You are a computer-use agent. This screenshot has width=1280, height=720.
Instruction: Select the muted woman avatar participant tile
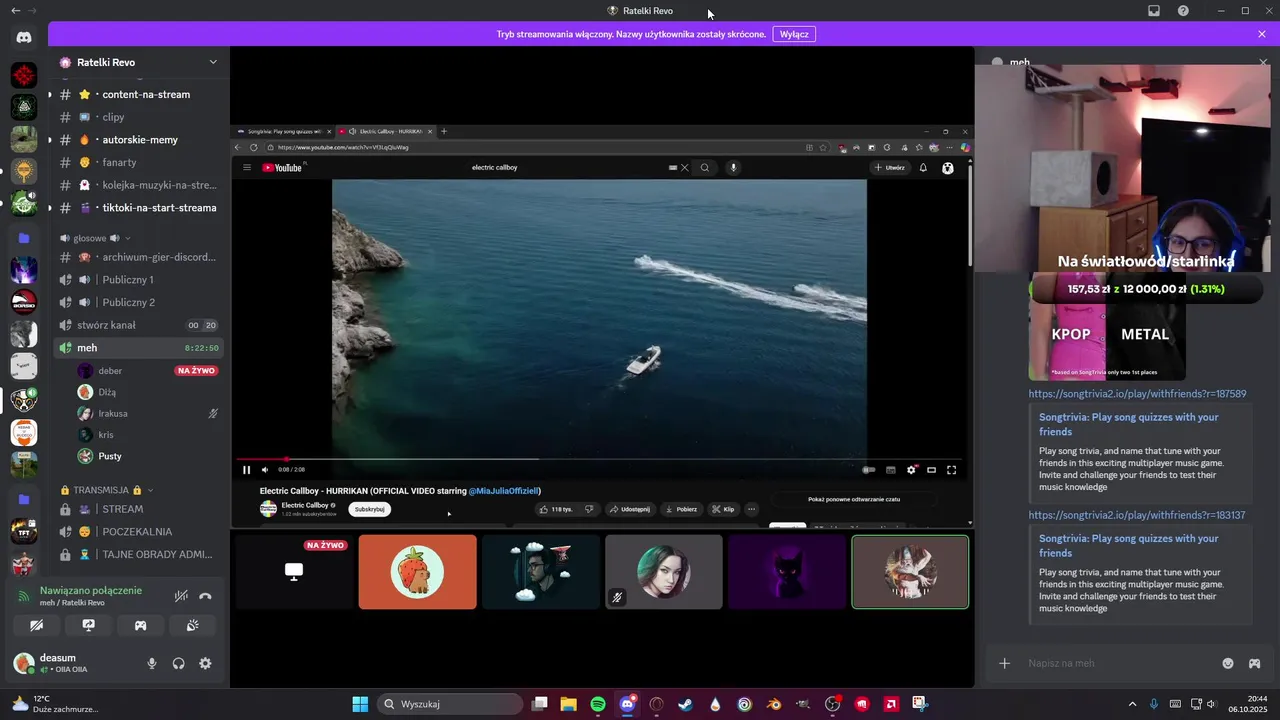tap(664, 572)
